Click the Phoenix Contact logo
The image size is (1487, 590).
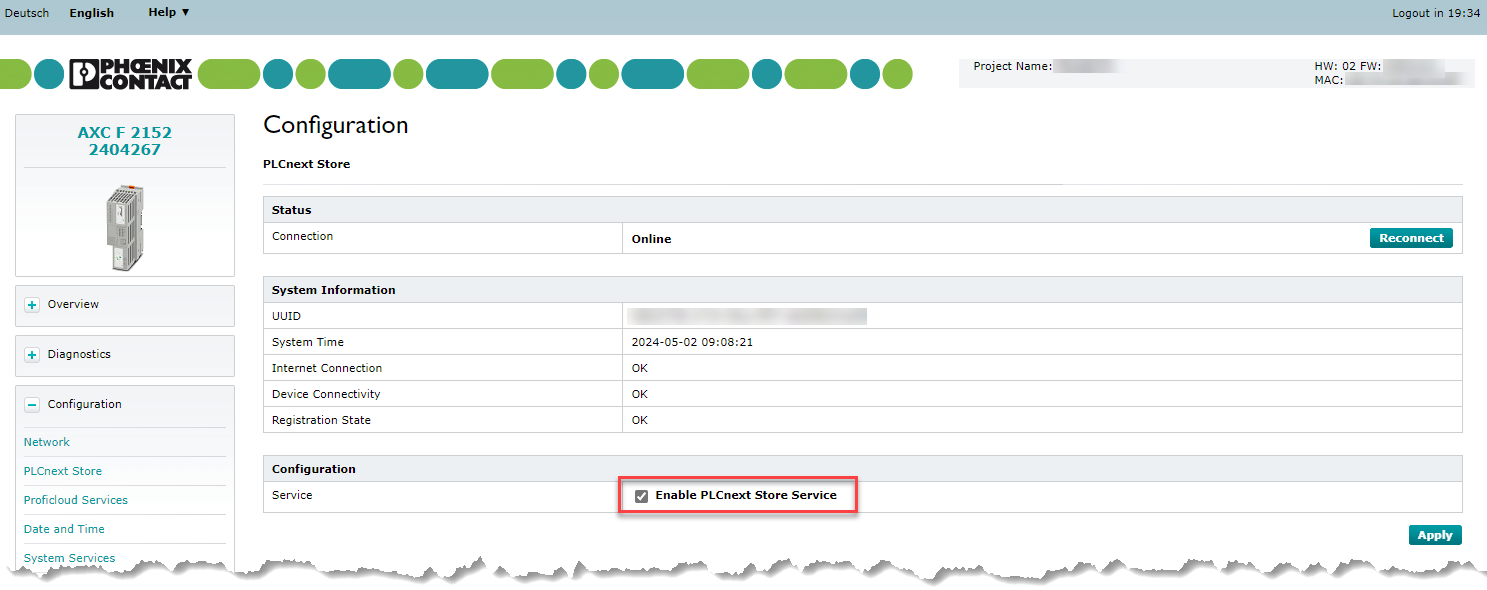pyautogui.click(x=130, y=74)
